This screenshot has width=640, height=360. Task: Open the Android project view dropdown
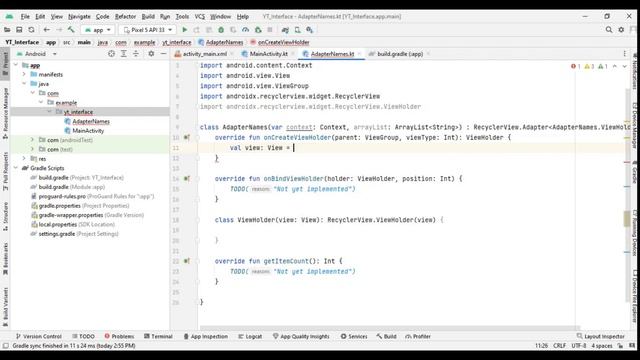[x=36, y=54]
